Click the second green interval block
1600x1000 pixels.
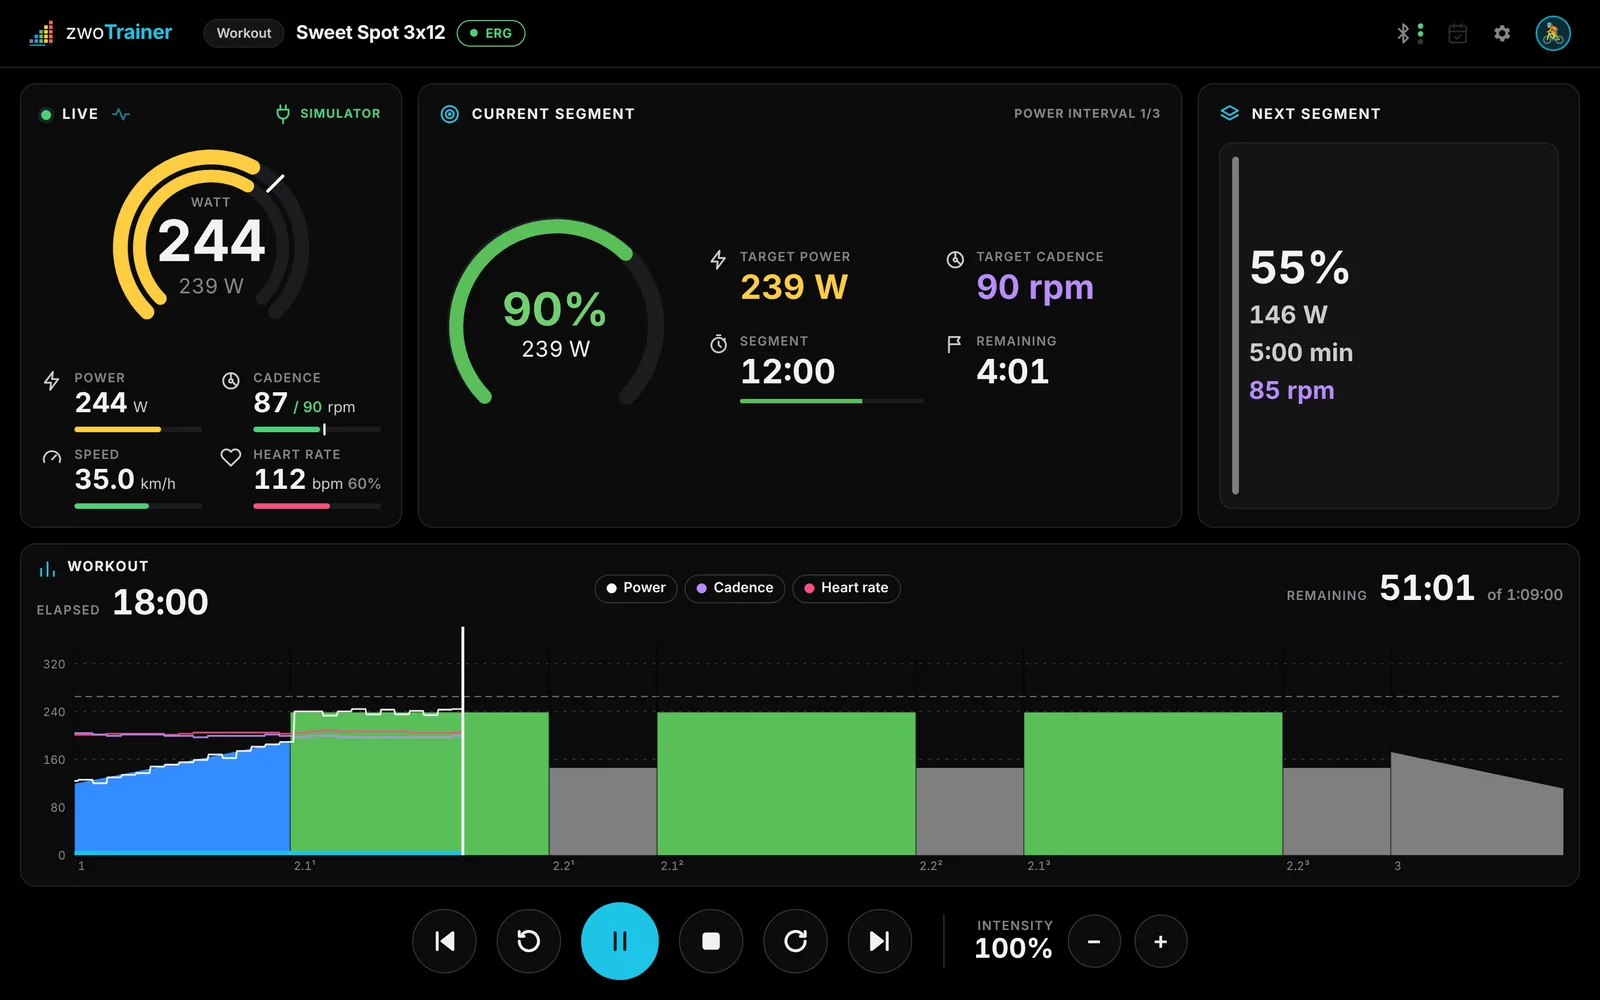(x=786, y=784)
